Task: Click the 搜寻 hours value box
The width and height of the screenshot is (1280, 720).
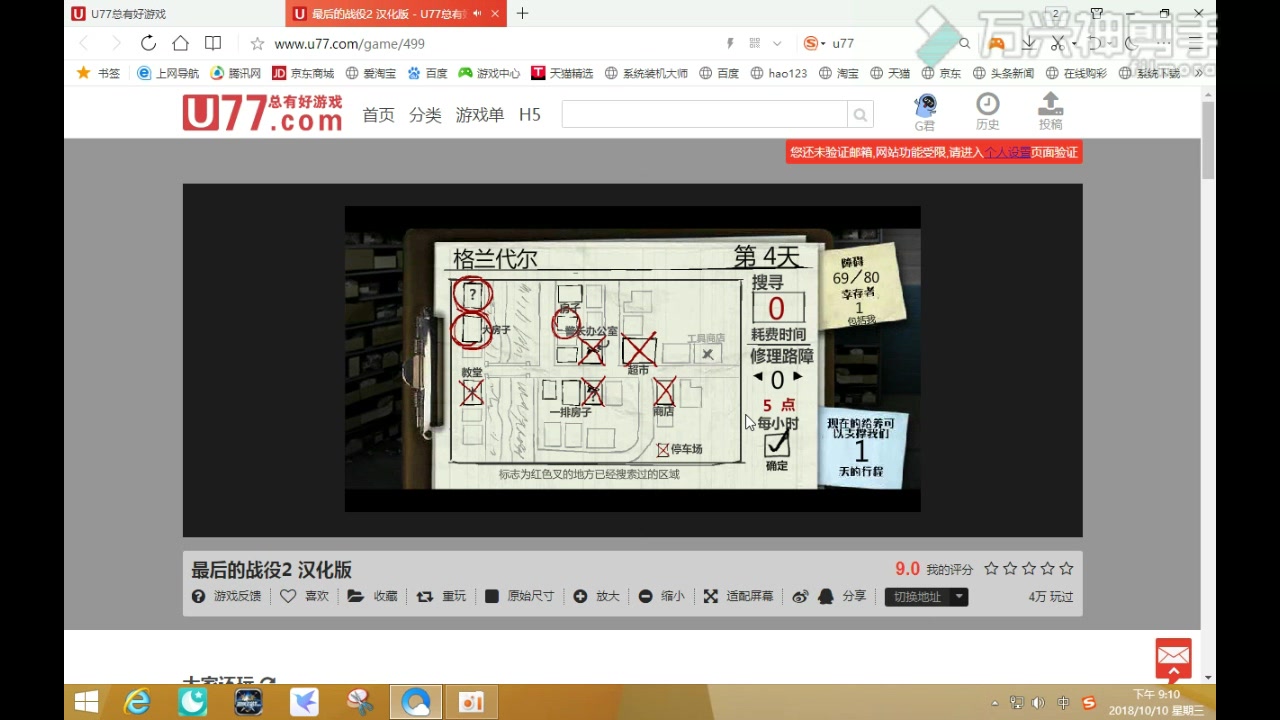Action: (x=776, y=309)
